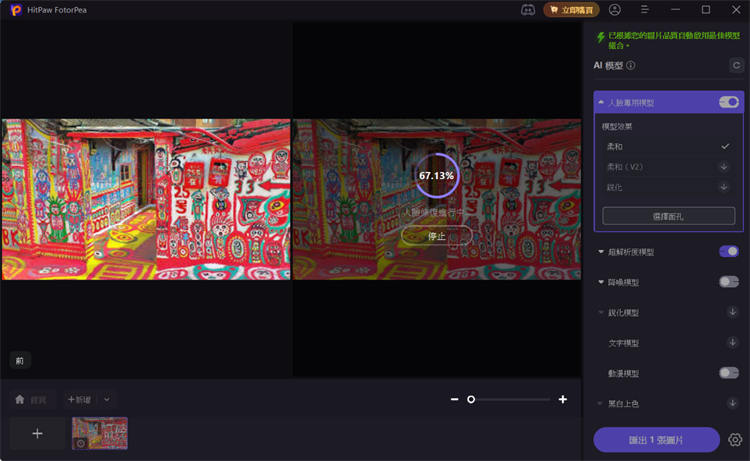Download the 柔和 (V2) model effect
Image resolution: width=750 pixels, height=461 pixels.
point(724,167)
